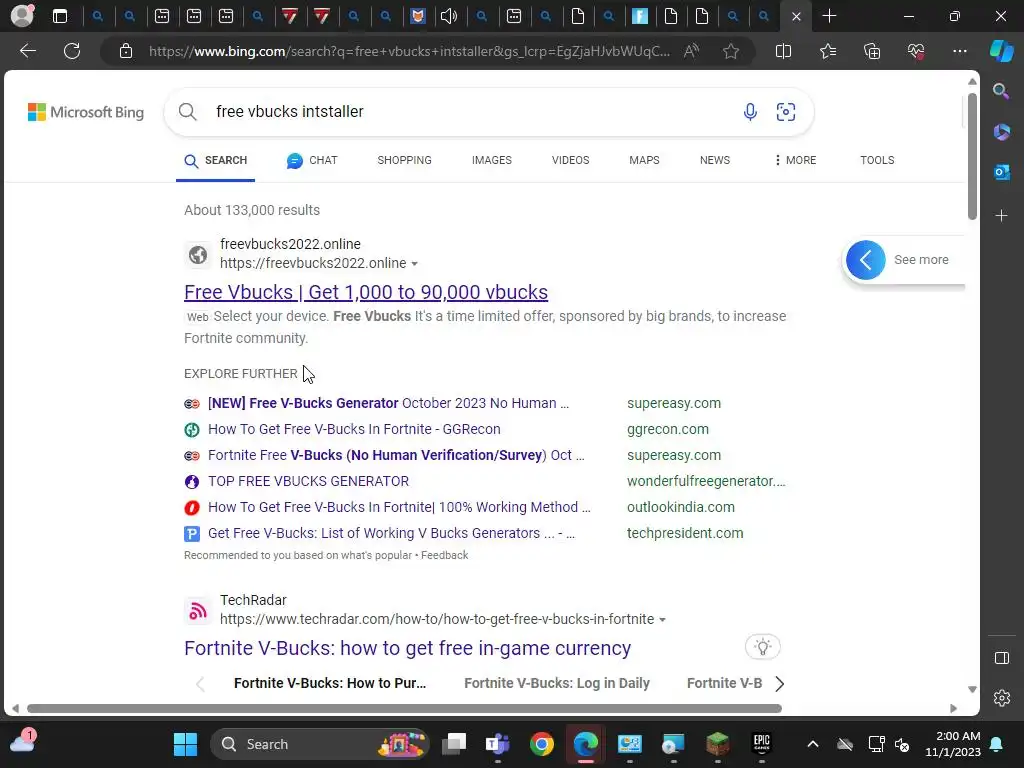This screenshot has width=1024, height=768.
Task: Click the horizontal page scrollbar thumb
Action: tap(404, 709)
